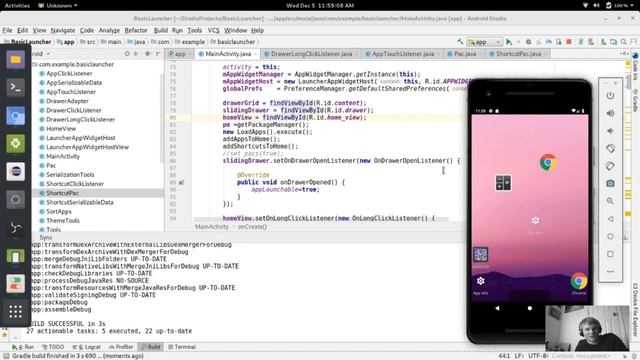640x360 pixels.
Task: Switch to the AppTouchListener.java tab
Action: click(x=402, y=53)
